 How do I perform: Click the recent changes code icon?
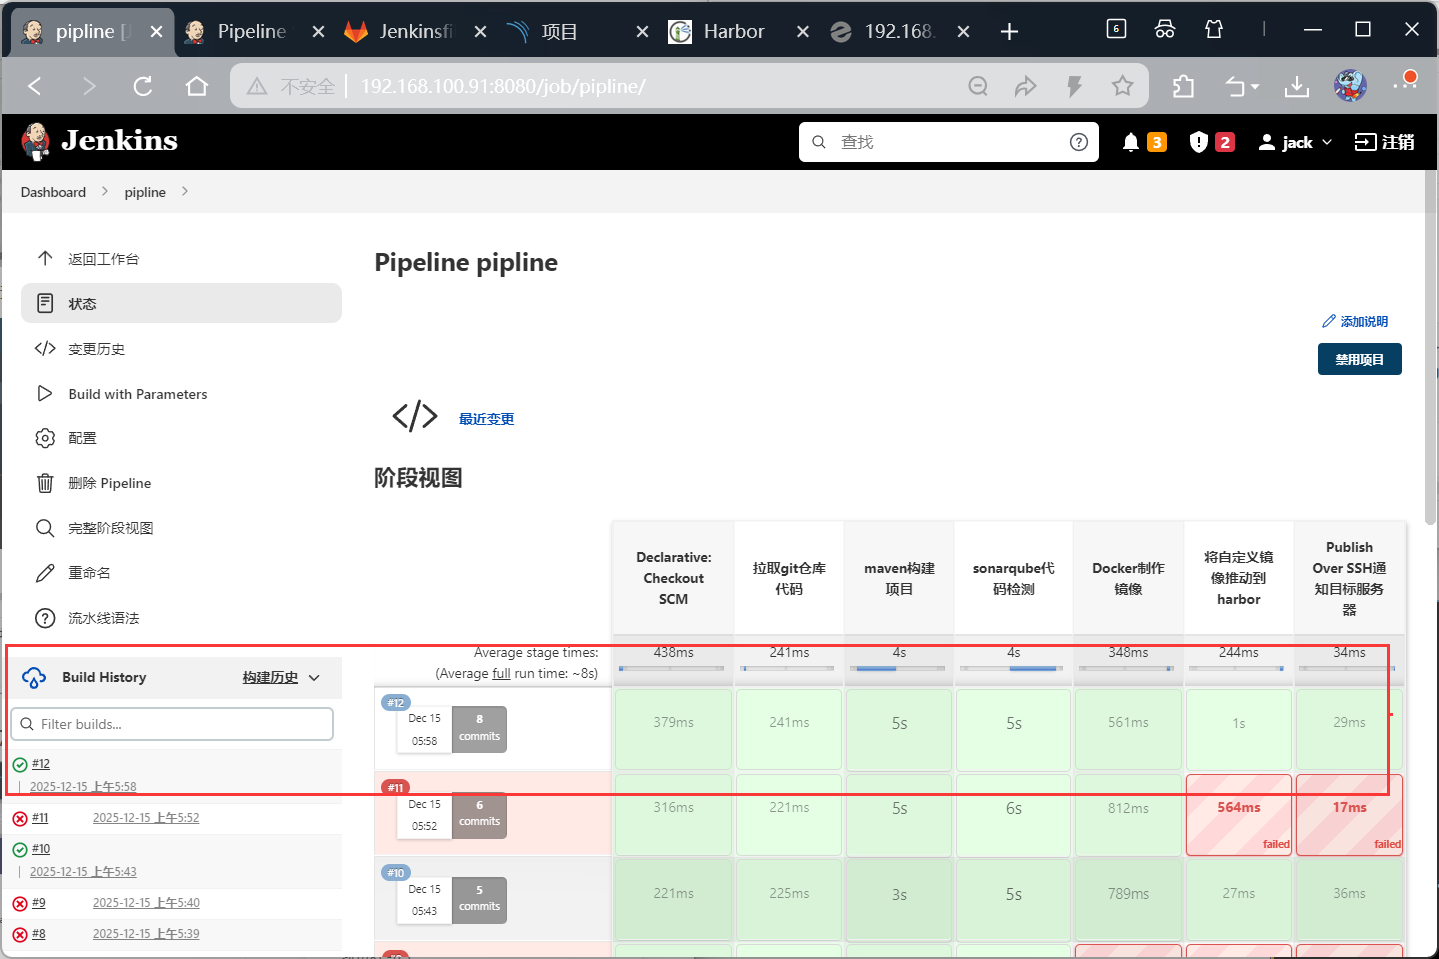[x=415, y=416]
